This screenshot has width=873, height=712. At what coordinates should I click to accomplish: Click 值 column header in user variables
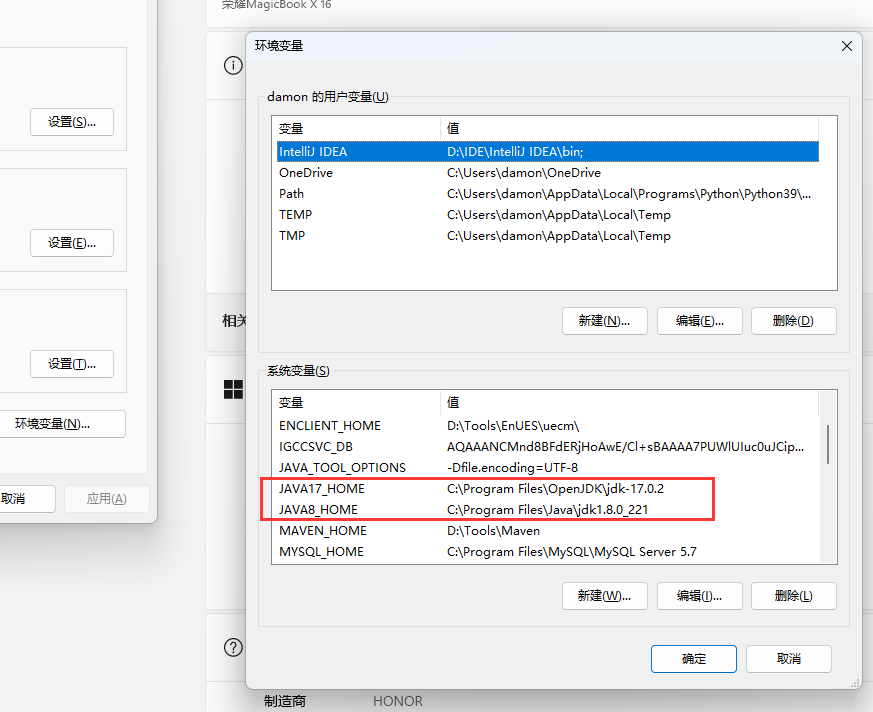[x=630, y=129]
